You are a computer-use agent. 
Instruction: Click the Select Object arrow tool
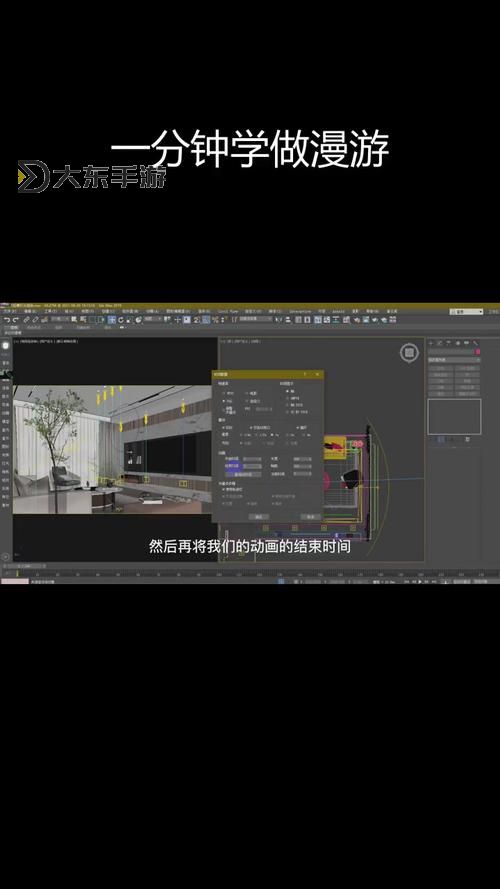tap(74, 320)
